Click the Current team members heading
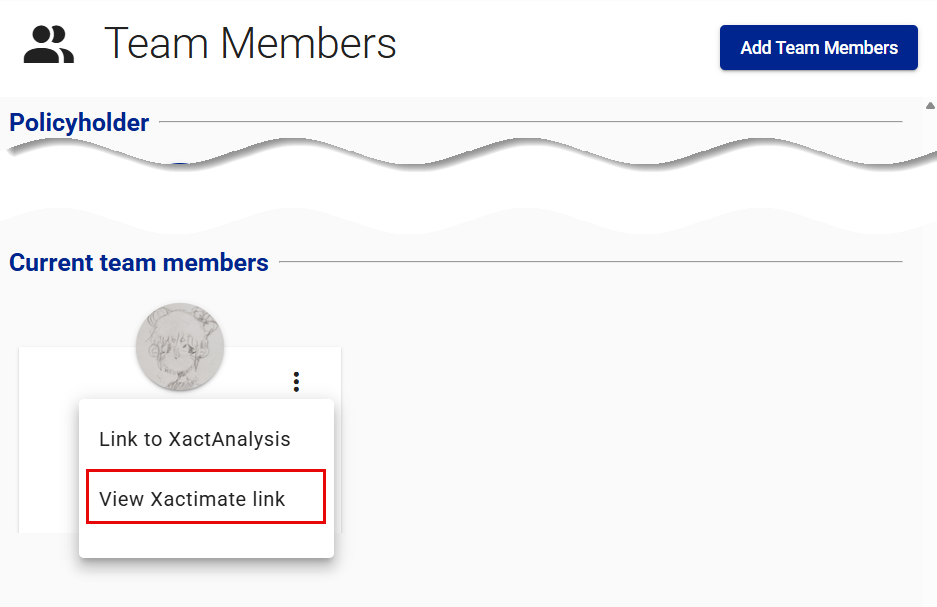This screenshot has height=607, width=937. 139,263
